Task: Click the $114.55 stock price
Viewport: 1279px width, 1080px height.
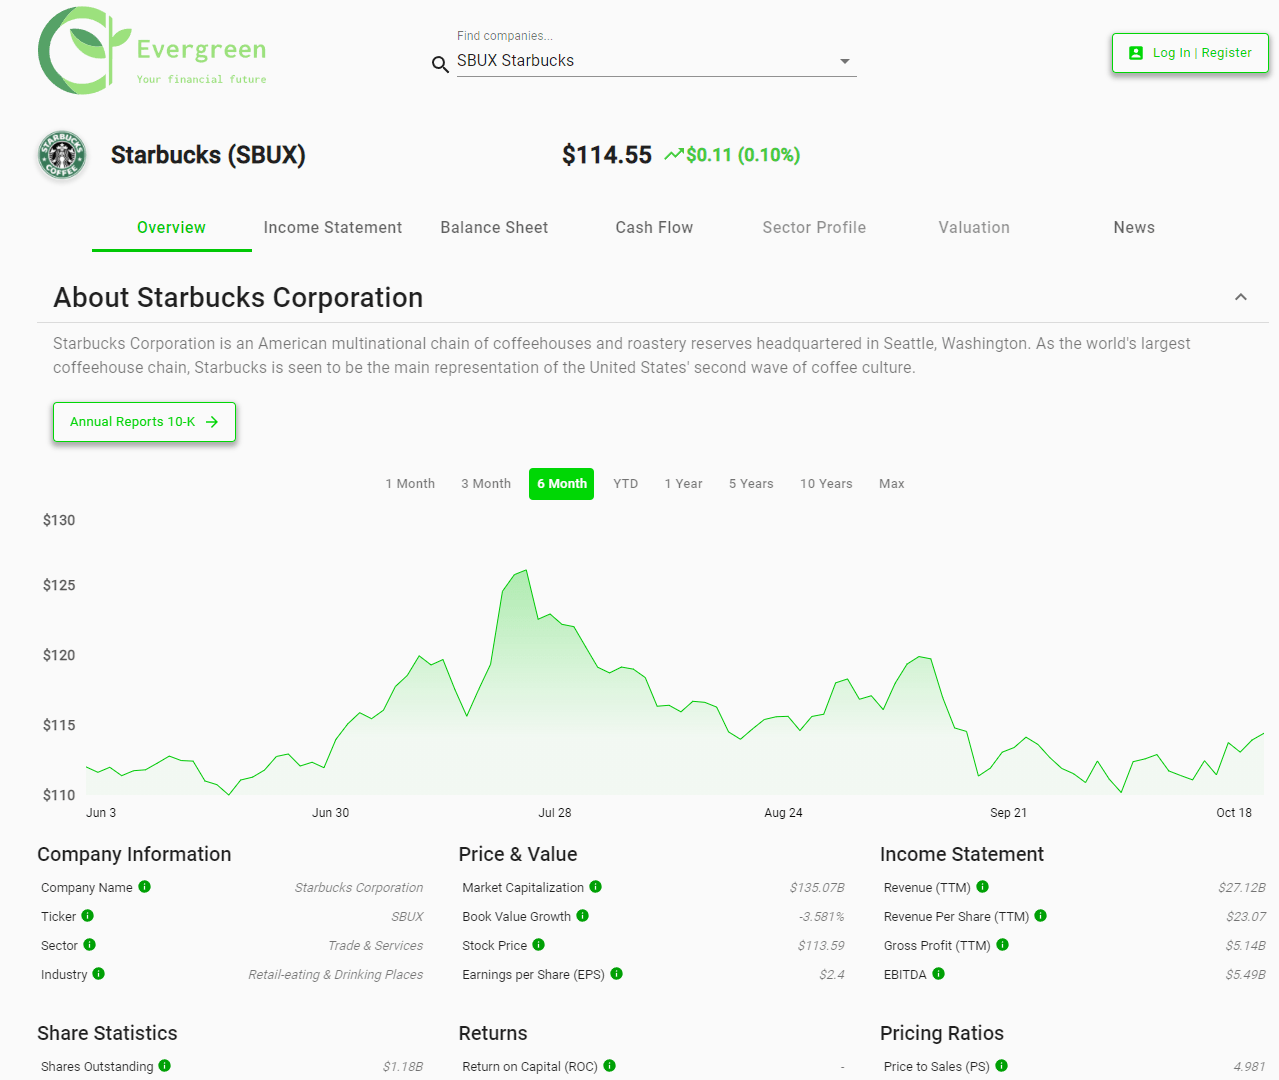Action: click(607, 155)
